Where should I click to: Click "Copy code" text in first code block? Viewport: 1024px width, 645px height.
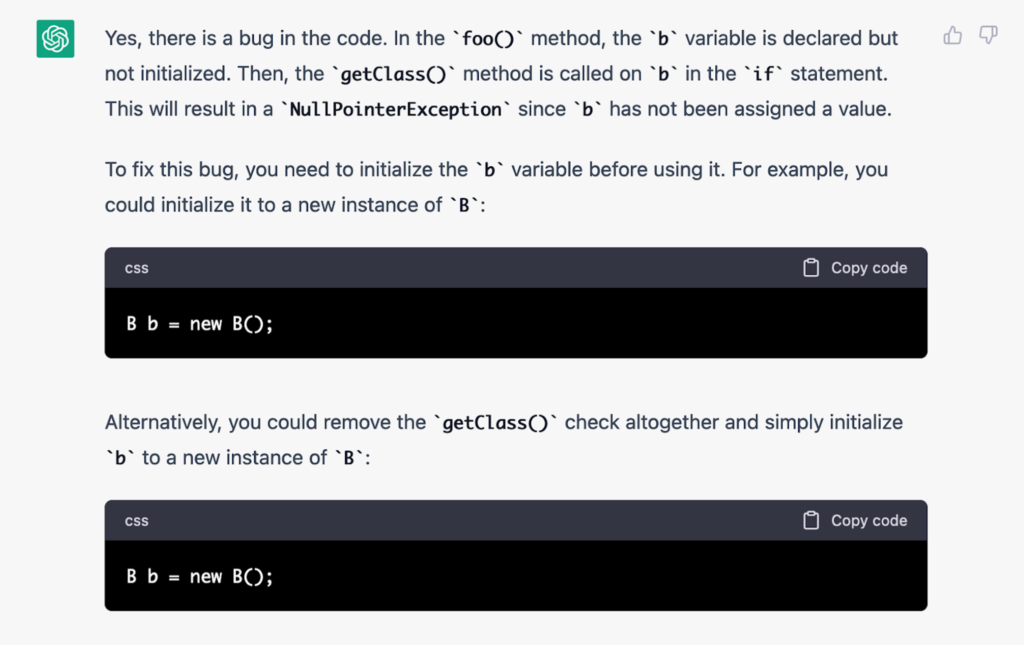coord(869,268)
